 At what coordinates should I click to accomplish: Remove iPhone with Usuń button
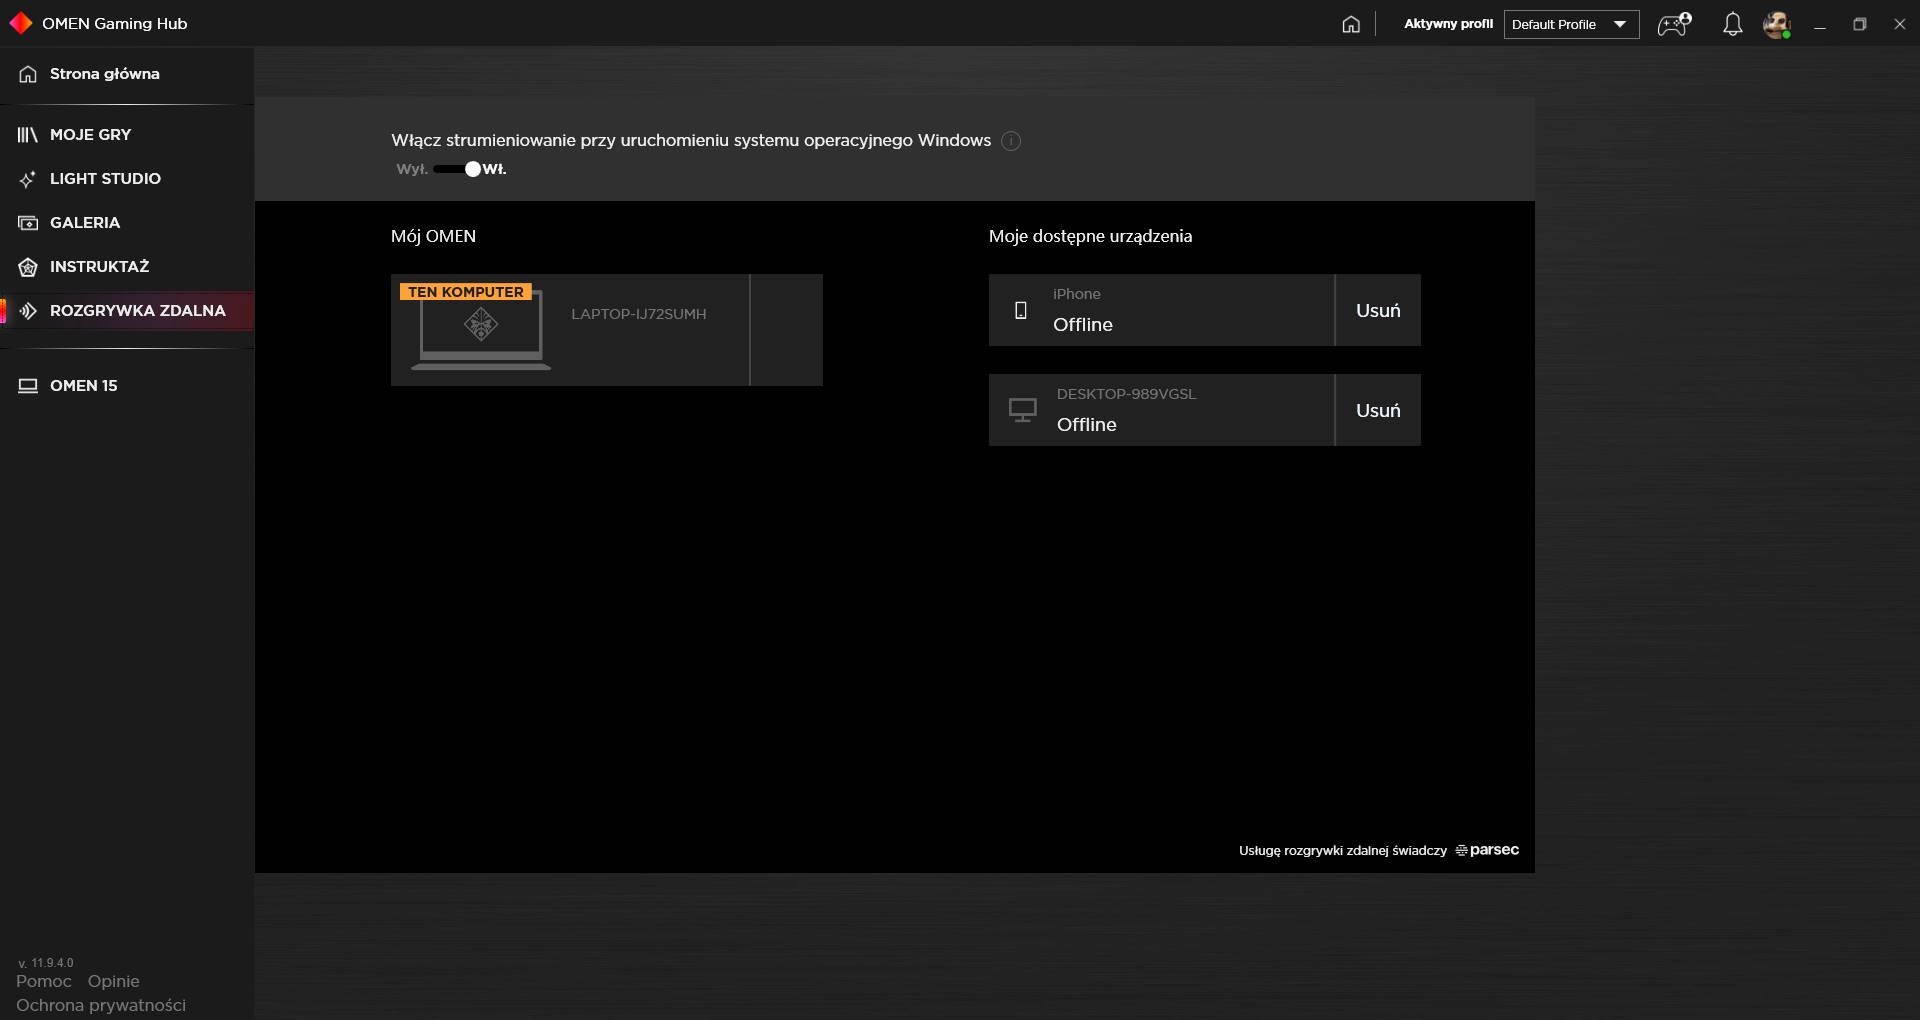point(1378,310)
